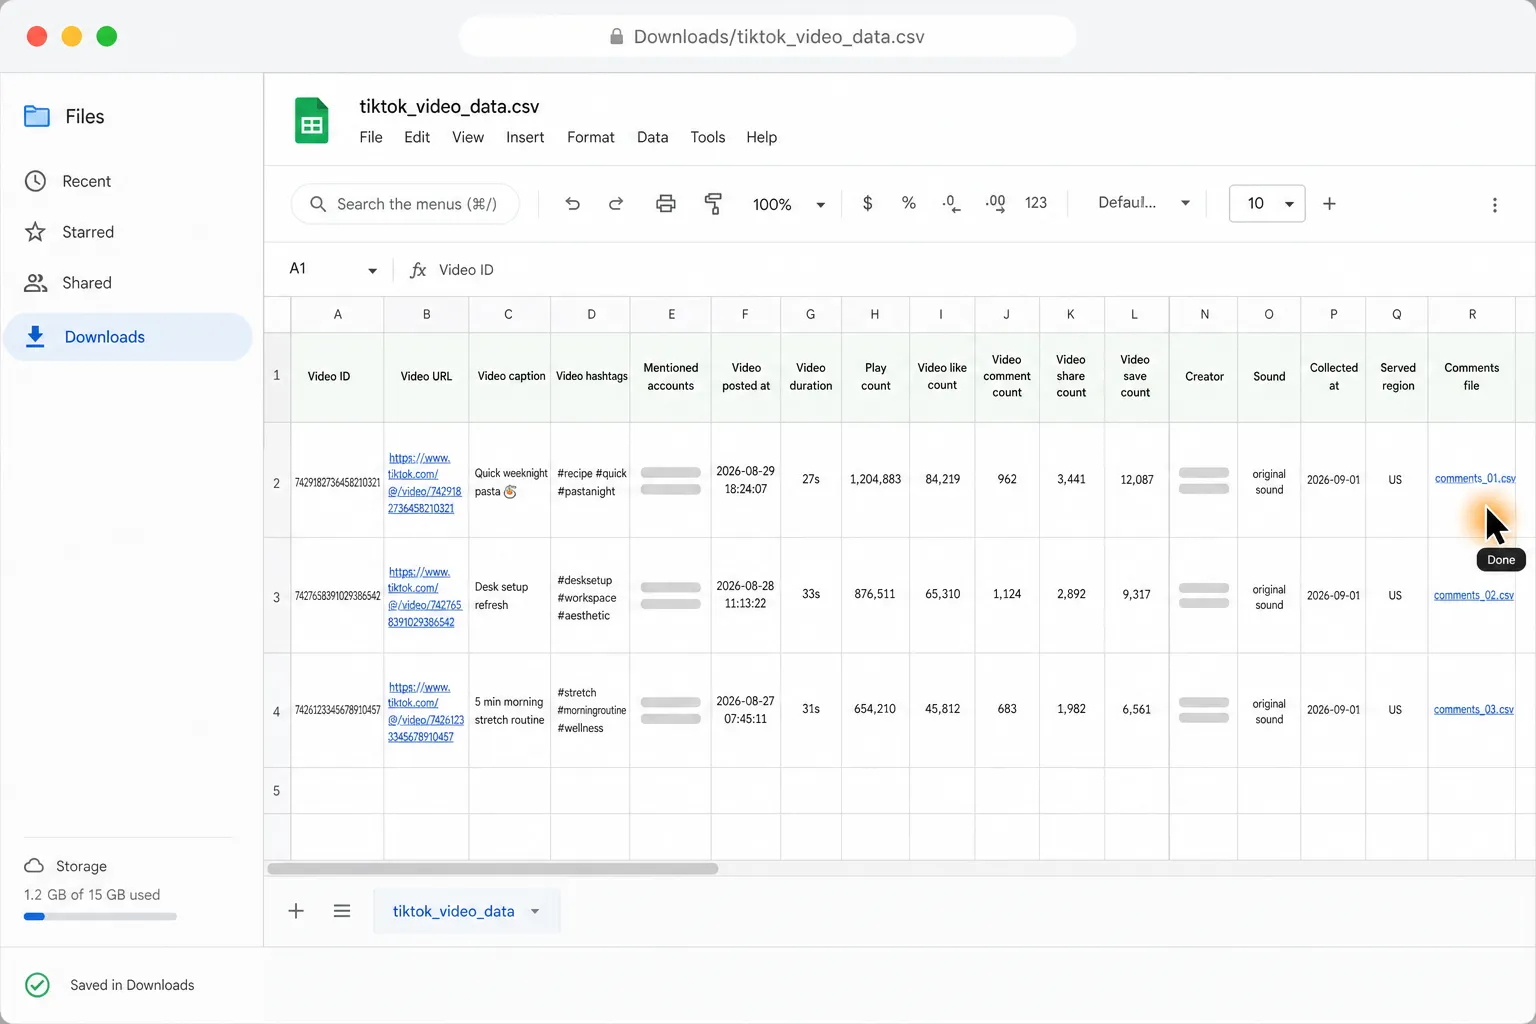Go to Recent in sidebar

tap(87, 181)
